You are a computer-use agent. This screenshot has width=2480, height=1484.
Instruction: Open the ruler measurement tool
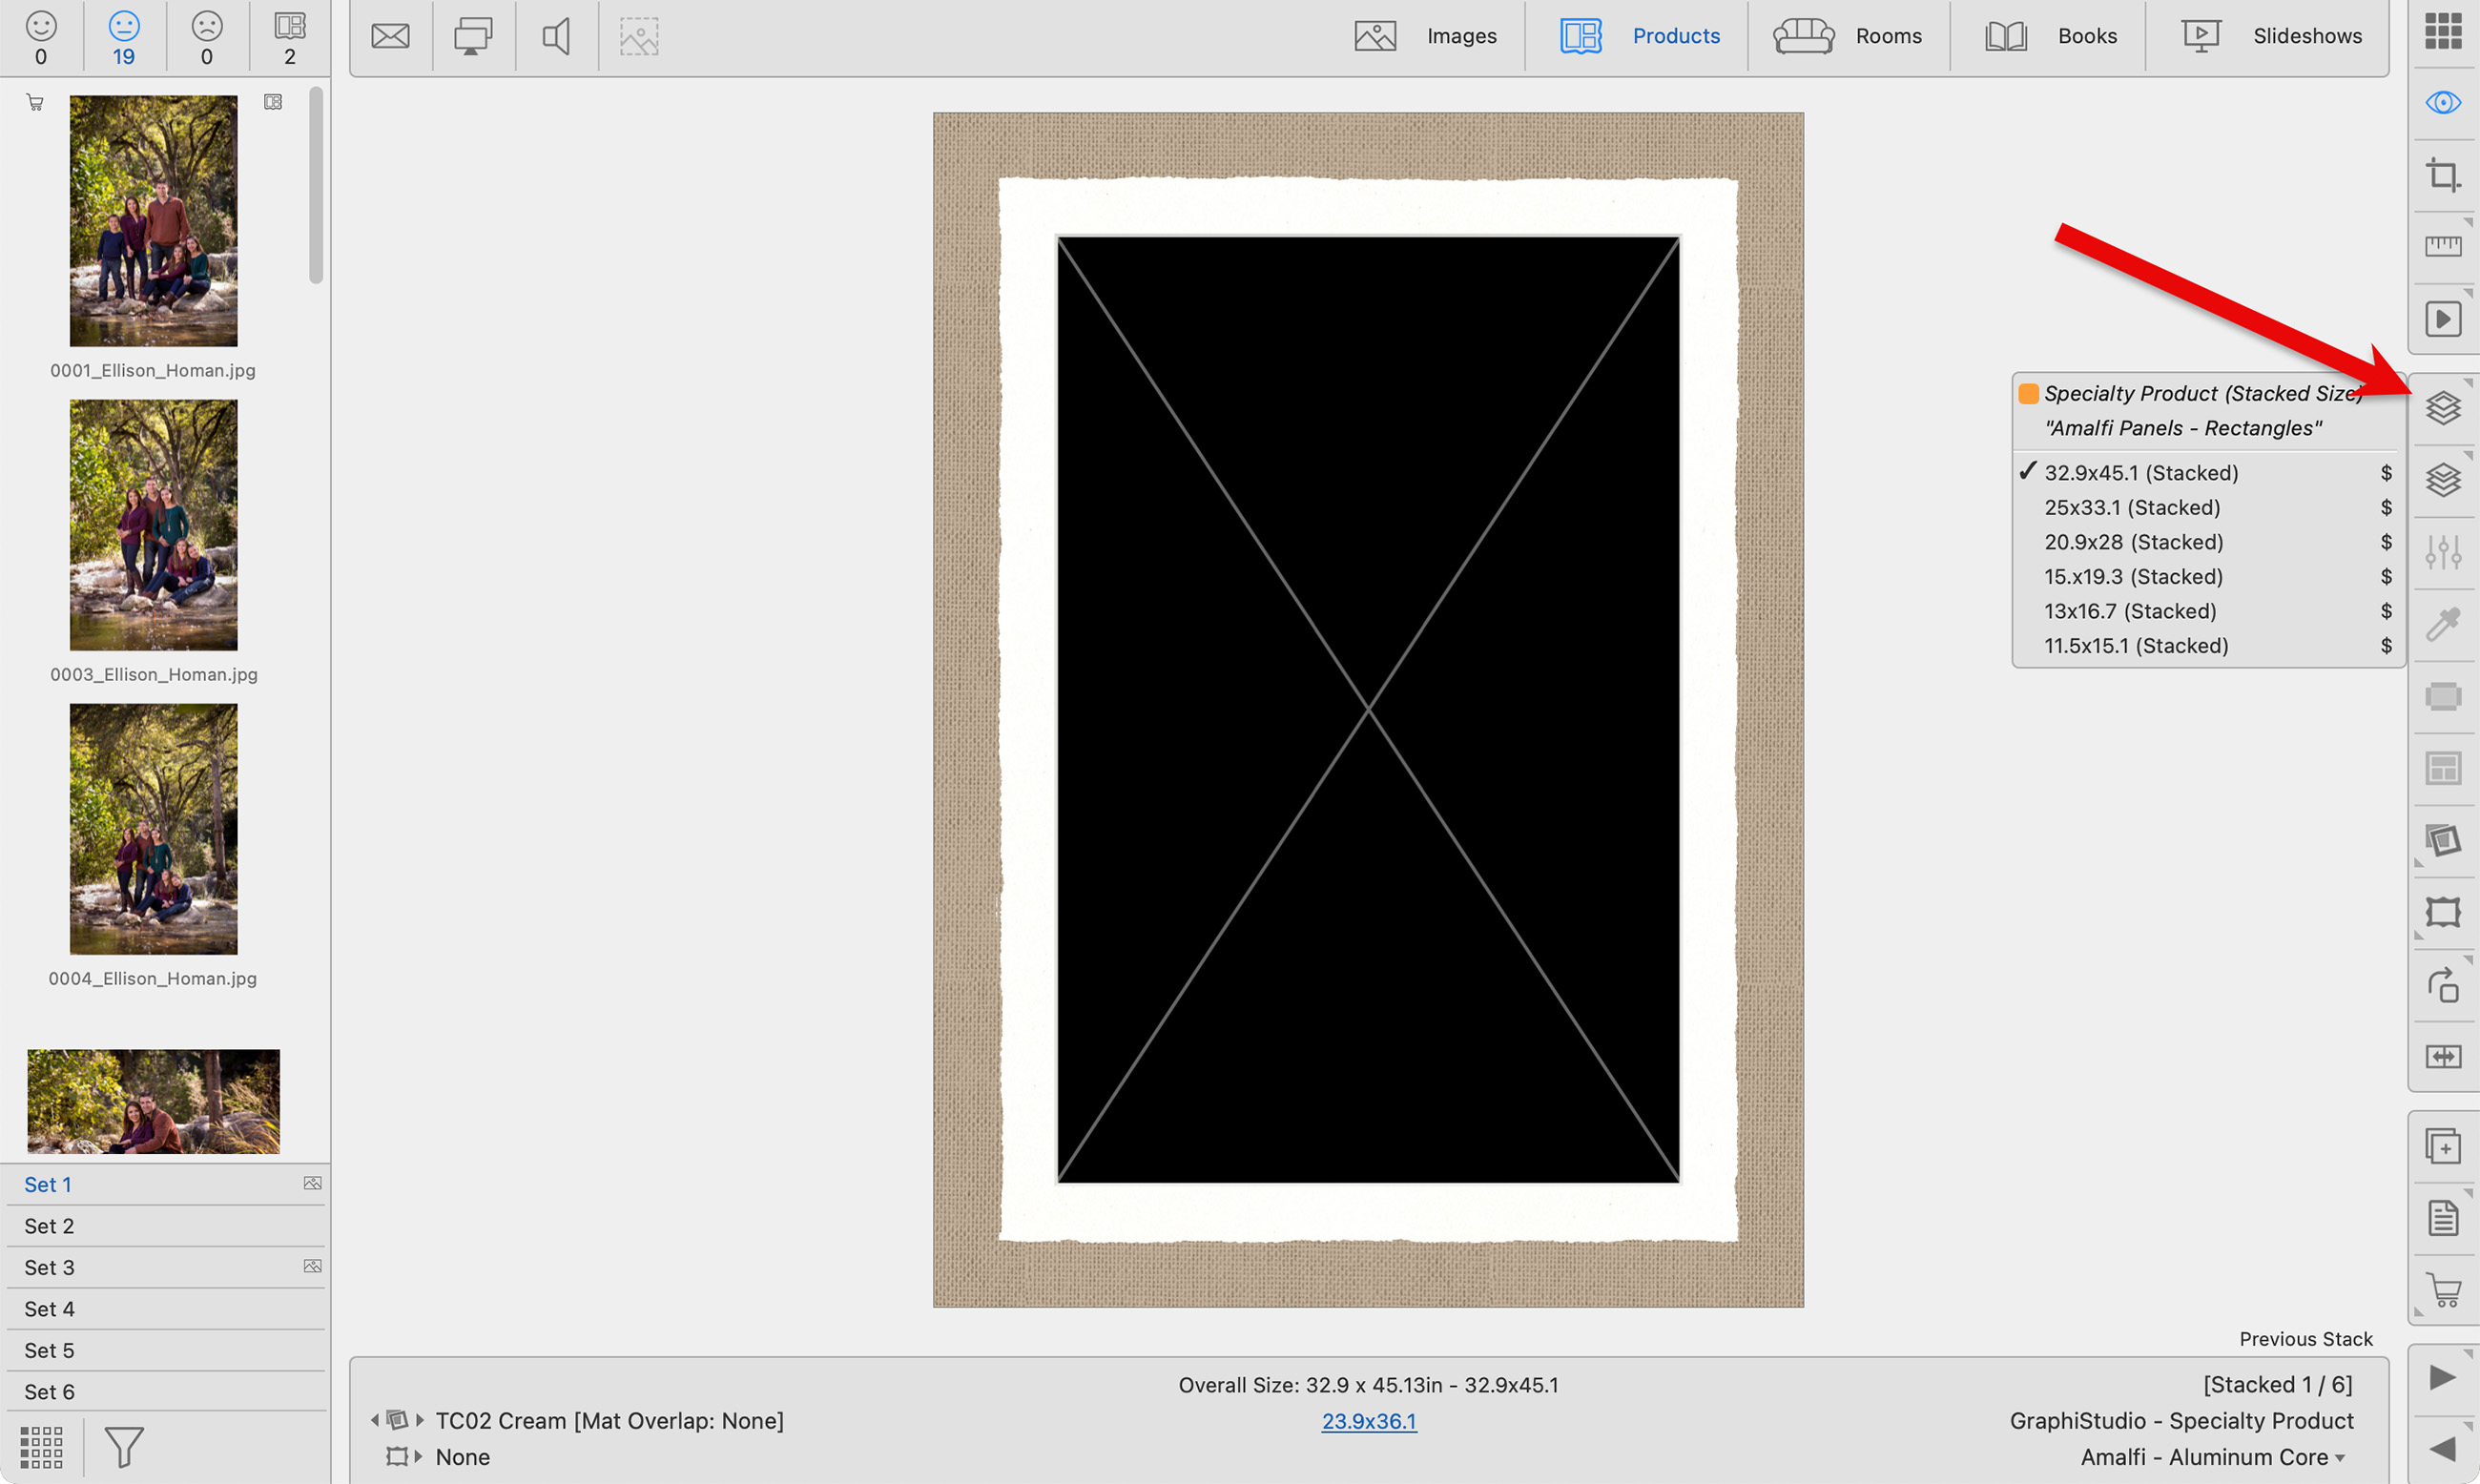pos(2443,246)
